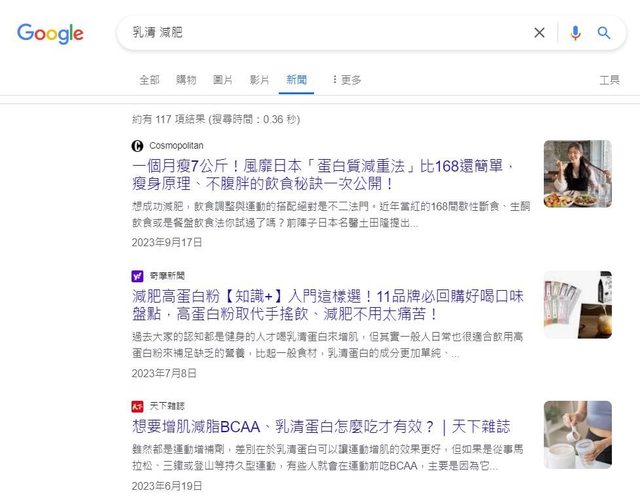Switch to the 全部 tab
Viewport: 640px width, 499px height.
pyautogui.click(x=149, y=79)
